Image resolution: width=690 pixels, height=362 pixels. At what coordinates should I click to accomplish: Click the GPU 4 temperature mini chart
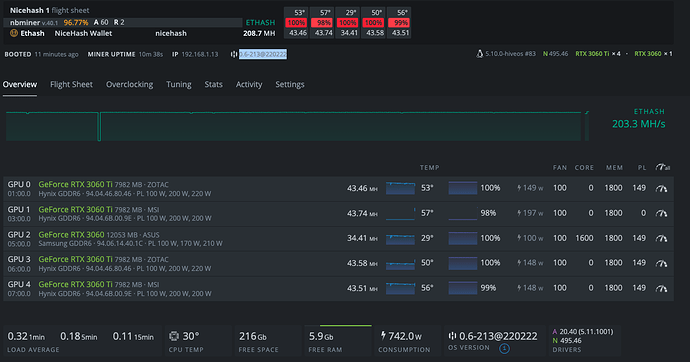tap(400, 288)
